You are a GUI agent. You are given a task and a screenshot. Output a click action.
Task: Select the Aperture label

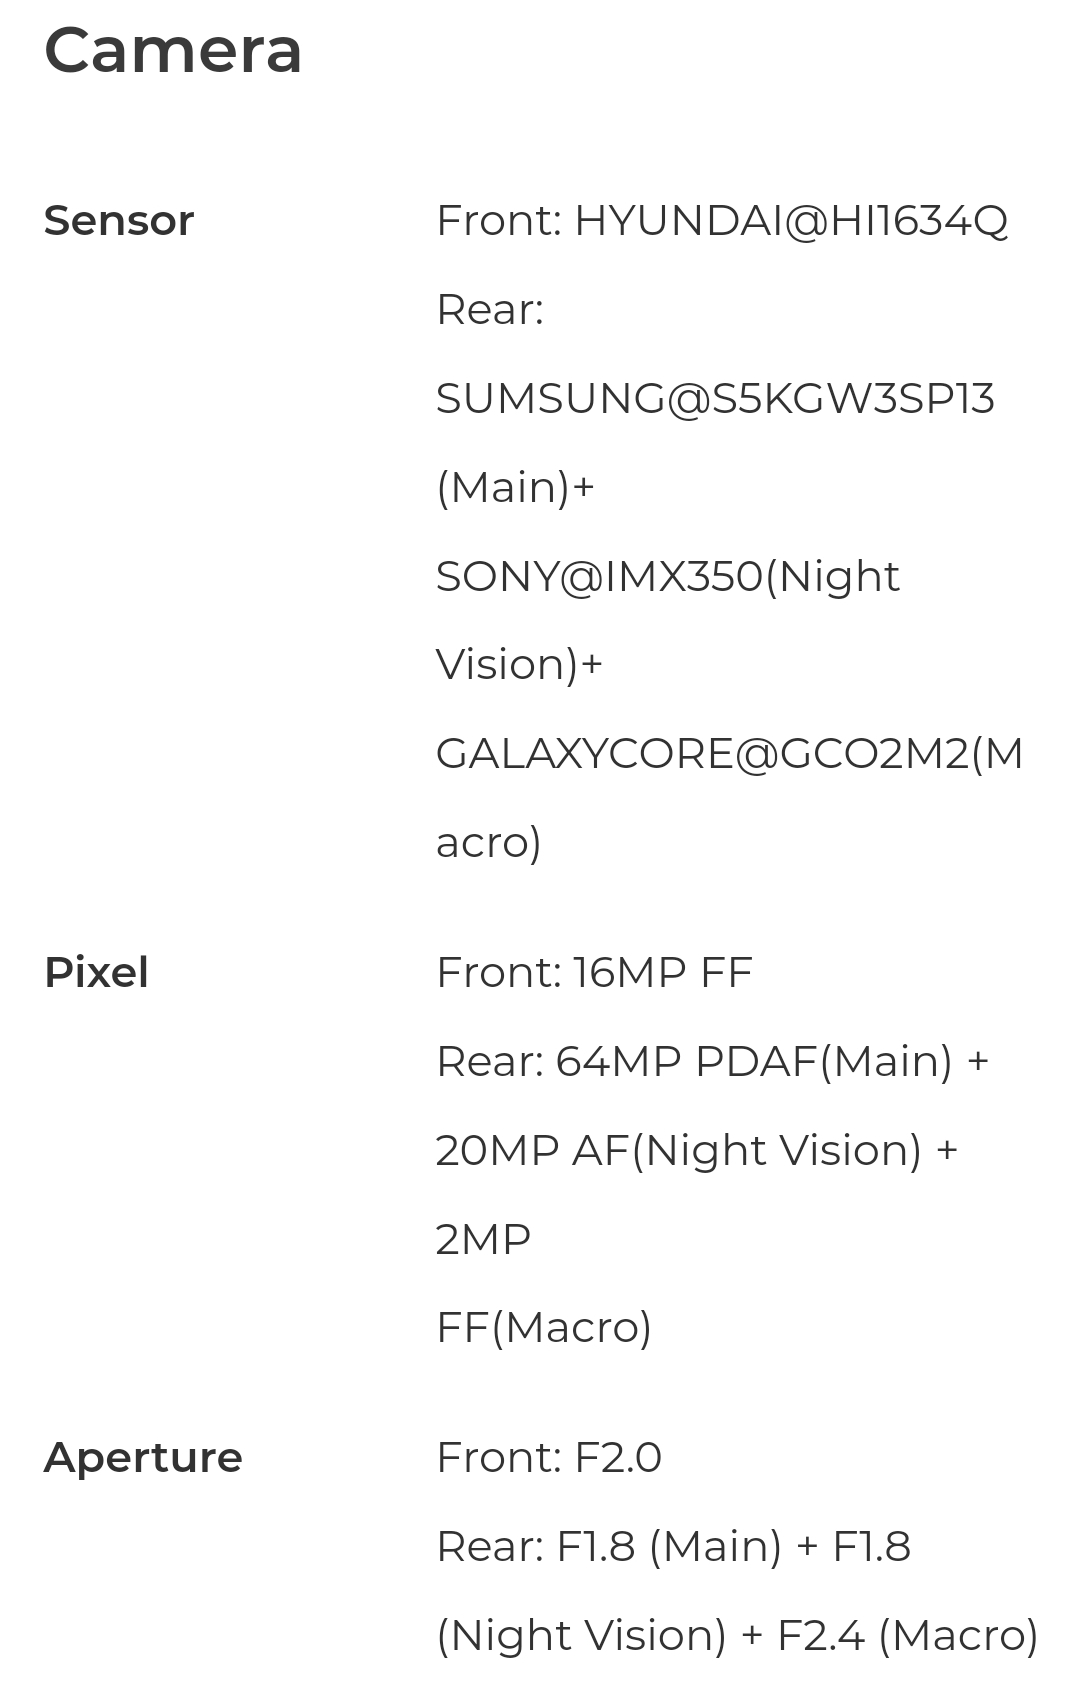143,1458
